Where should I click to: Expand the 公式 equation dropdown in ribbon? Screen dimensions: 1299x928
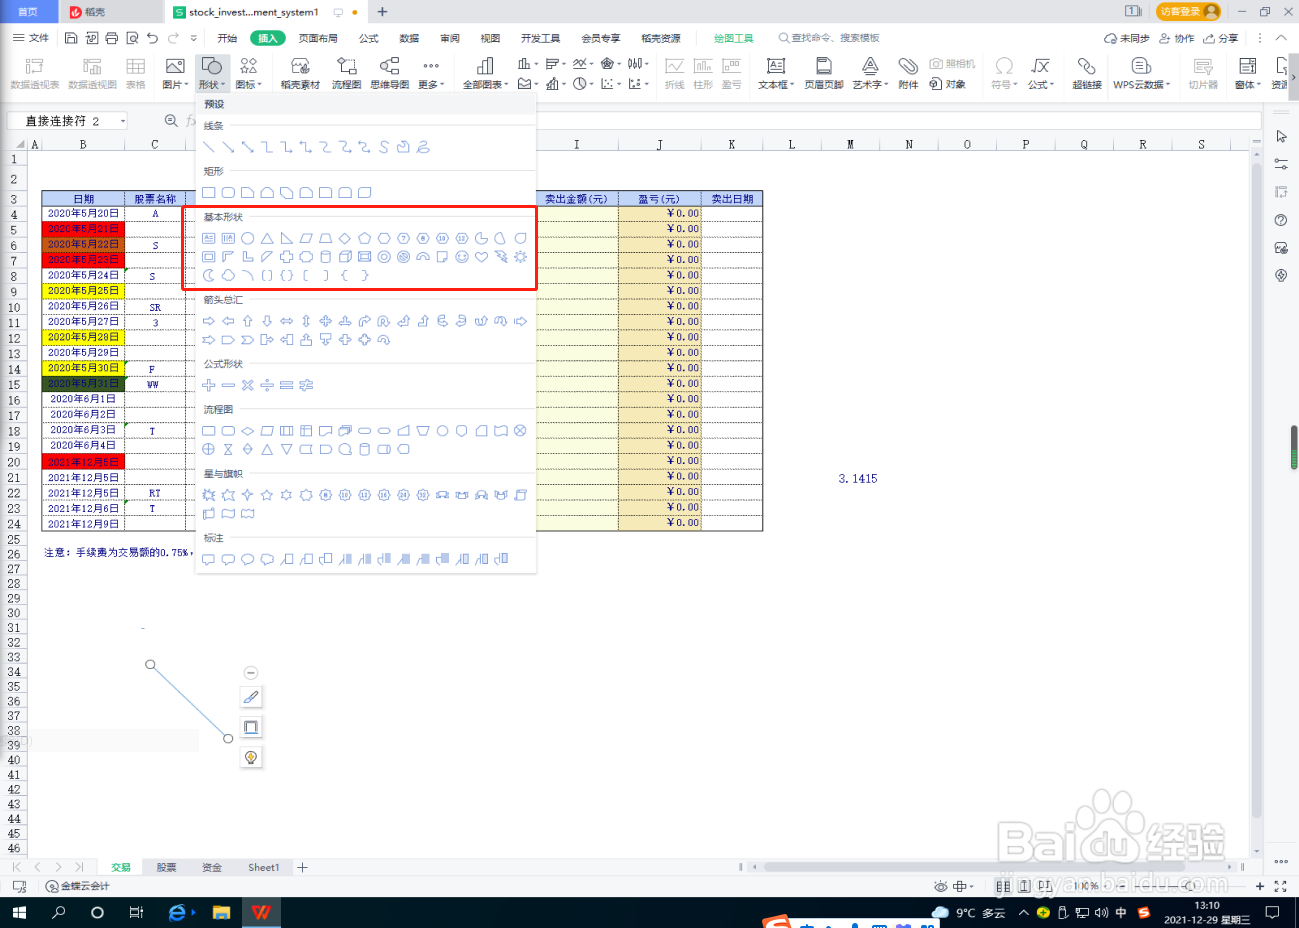point(1040,74)
